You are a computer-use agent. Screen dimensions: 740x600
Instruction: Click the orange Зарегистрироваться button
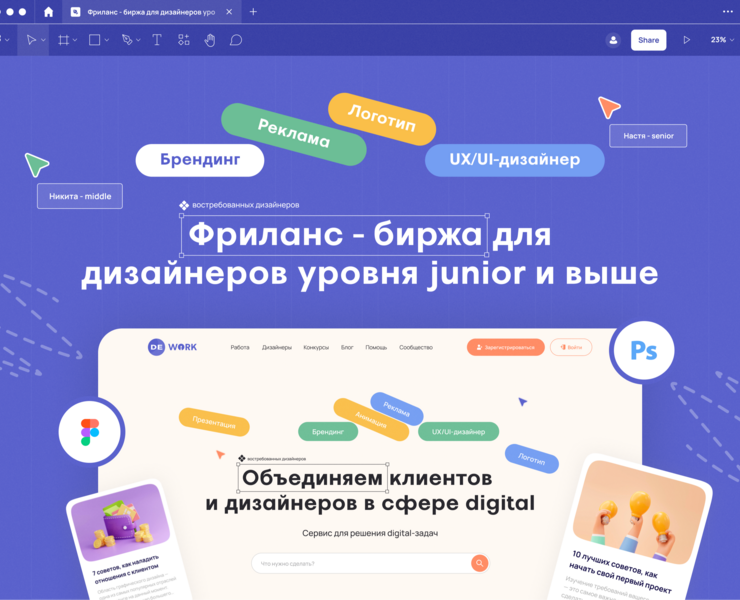(x=505, y=347)
